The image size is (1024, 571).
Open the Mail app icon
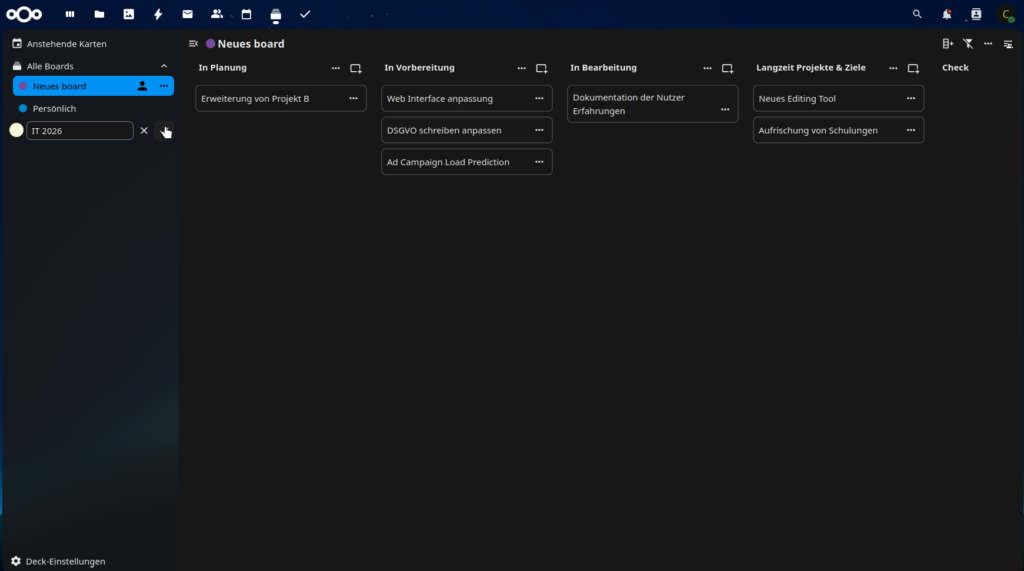pos(187,14)
